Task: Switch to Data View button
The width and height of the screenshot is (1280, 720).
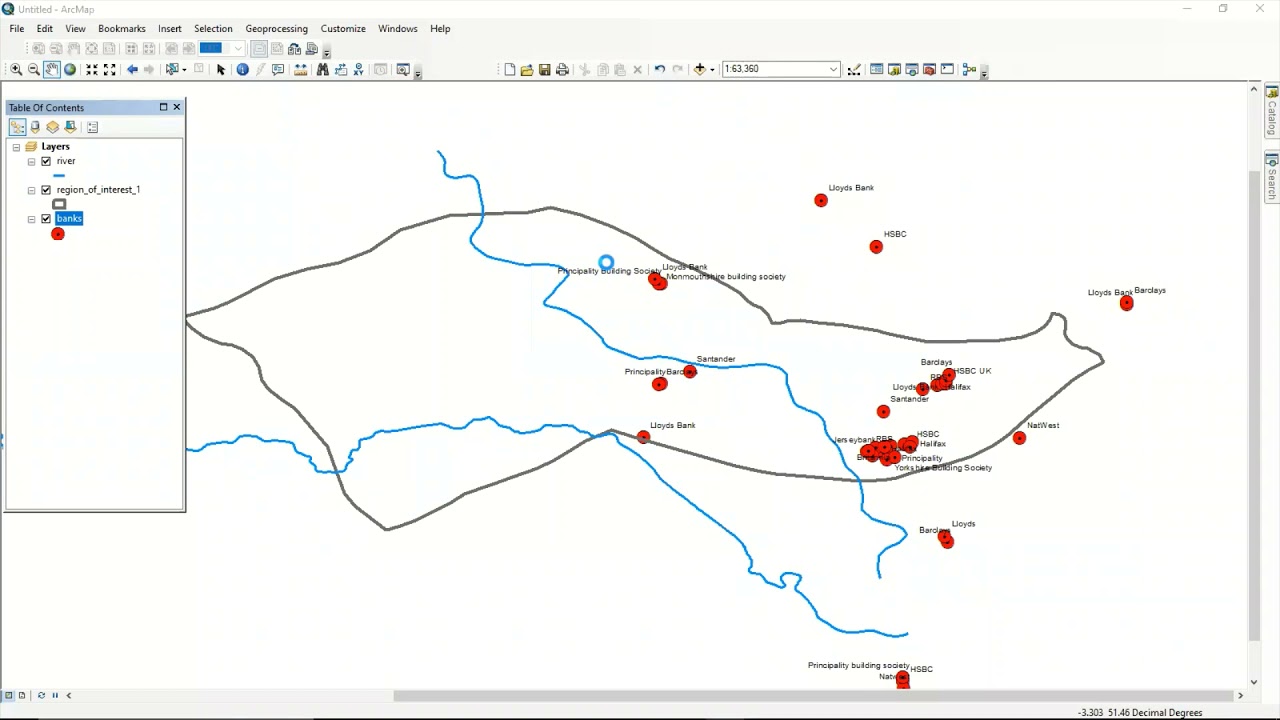Action: point(8,695)
